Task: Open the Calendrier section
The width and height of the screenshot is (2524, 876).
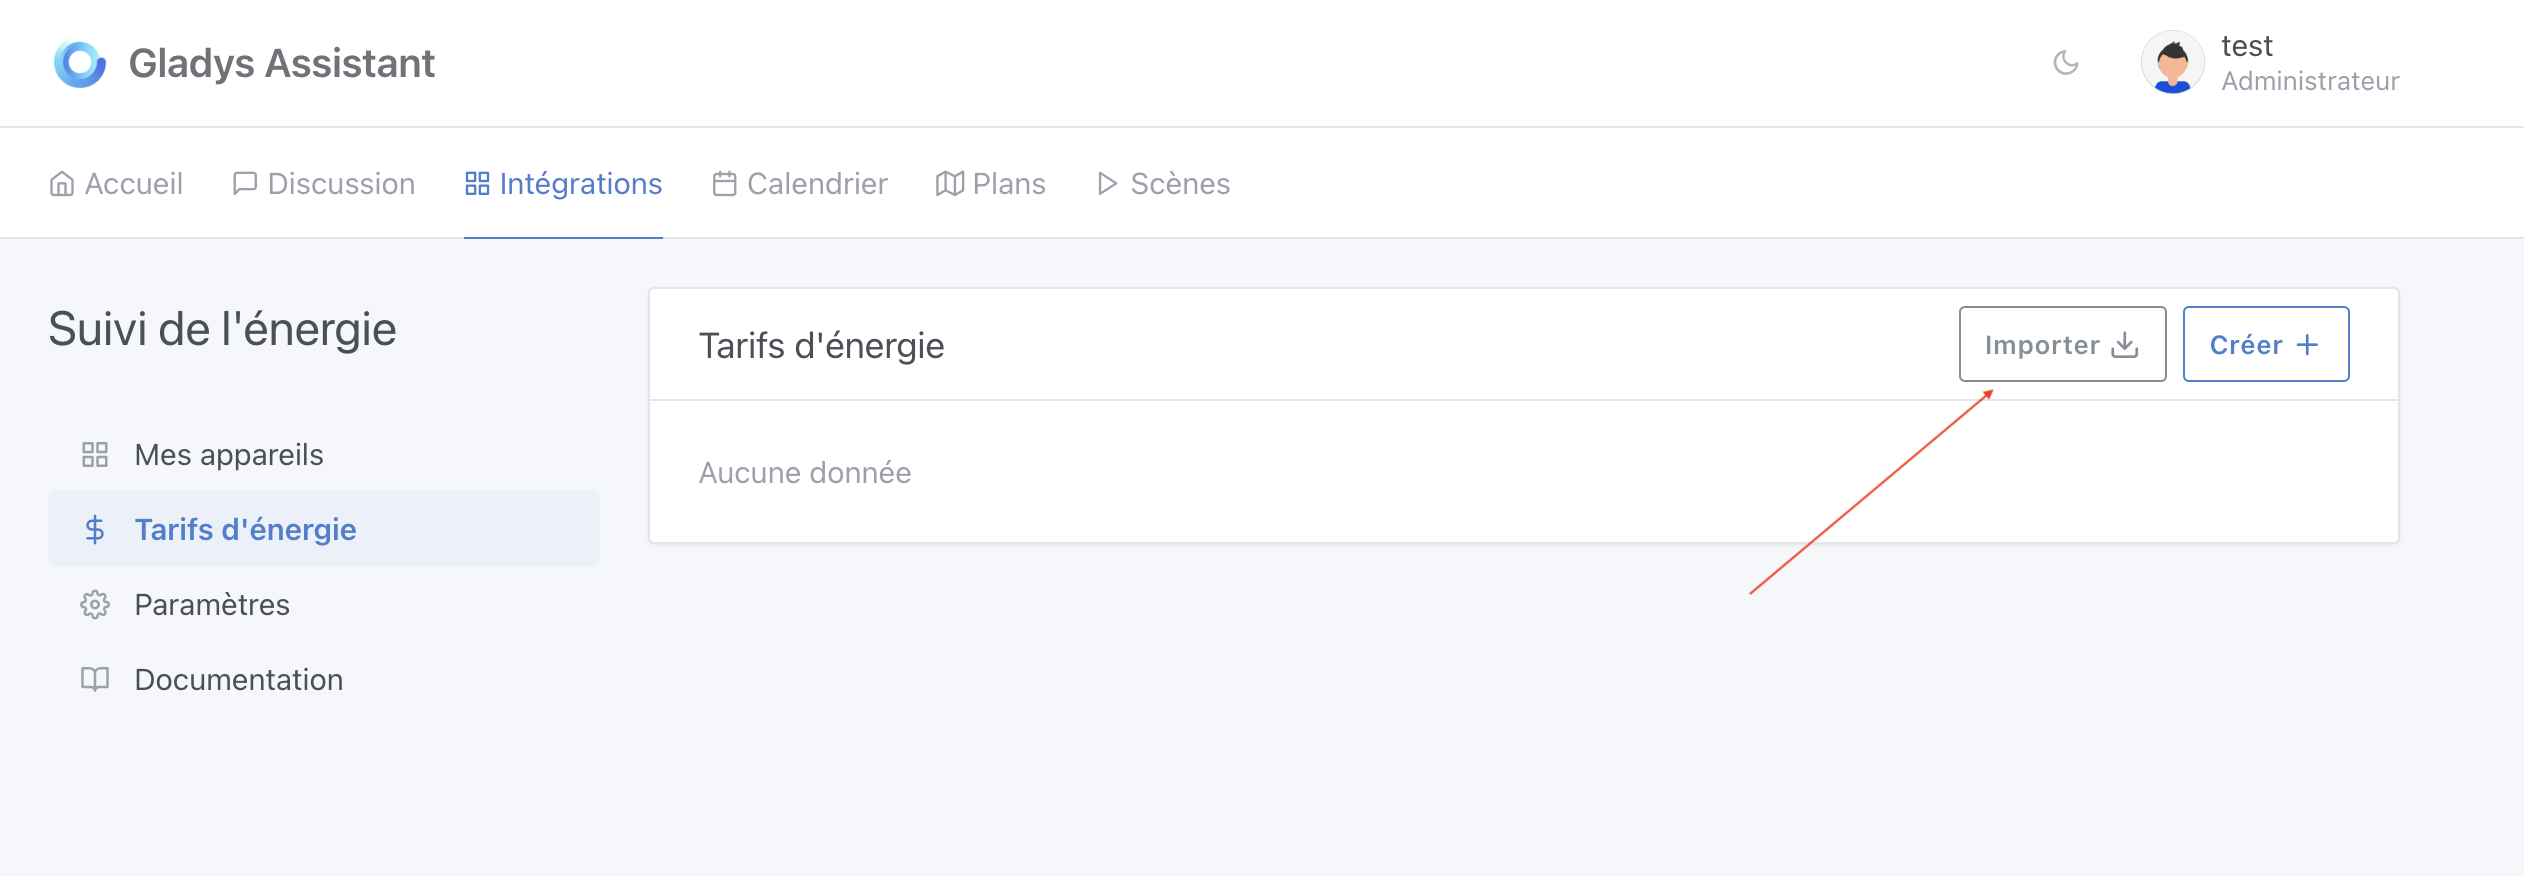Action: pyautogui.click(x=800, y=183)
